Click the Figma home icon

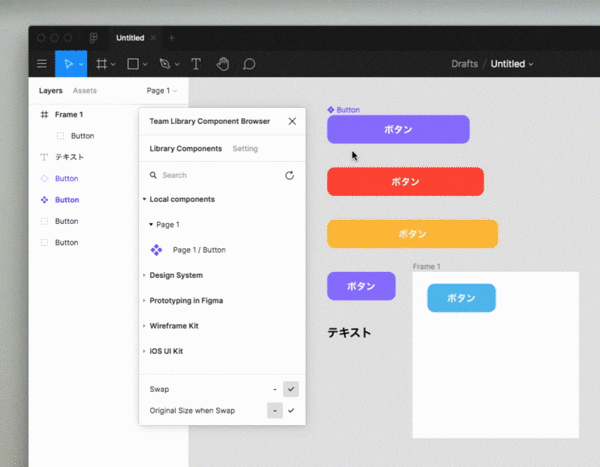(93, 38)
